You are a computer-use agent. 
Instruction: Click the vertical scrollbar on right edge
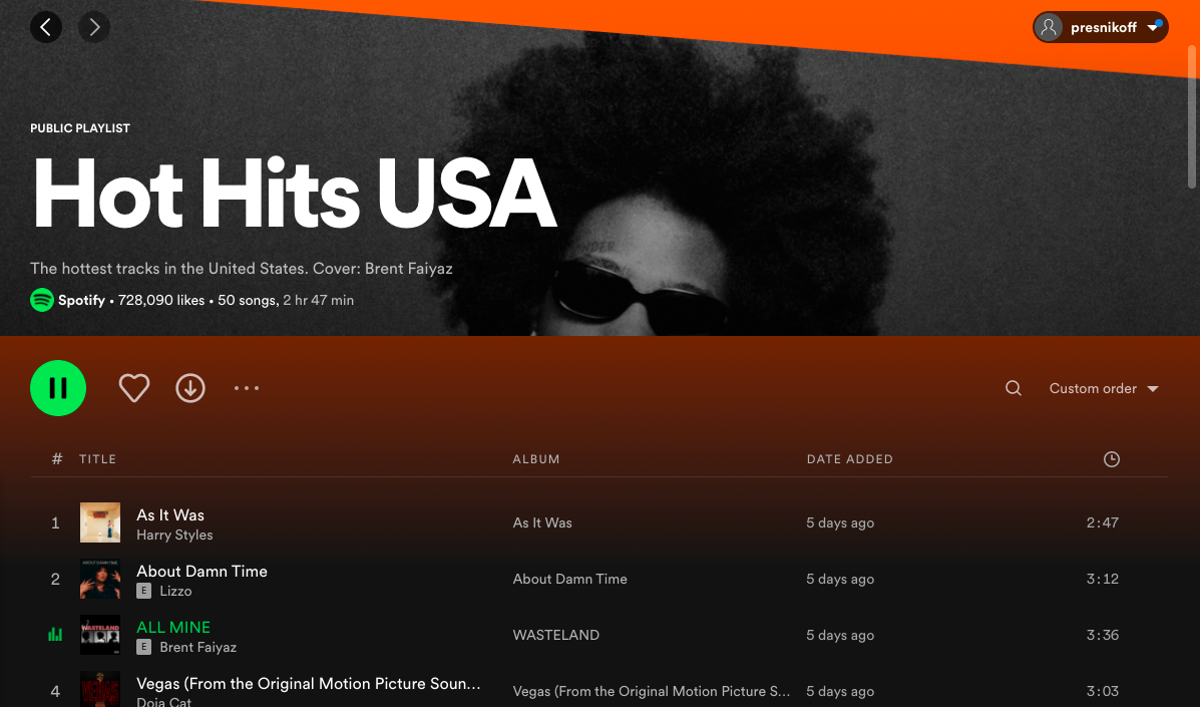tap(1192, 132)
